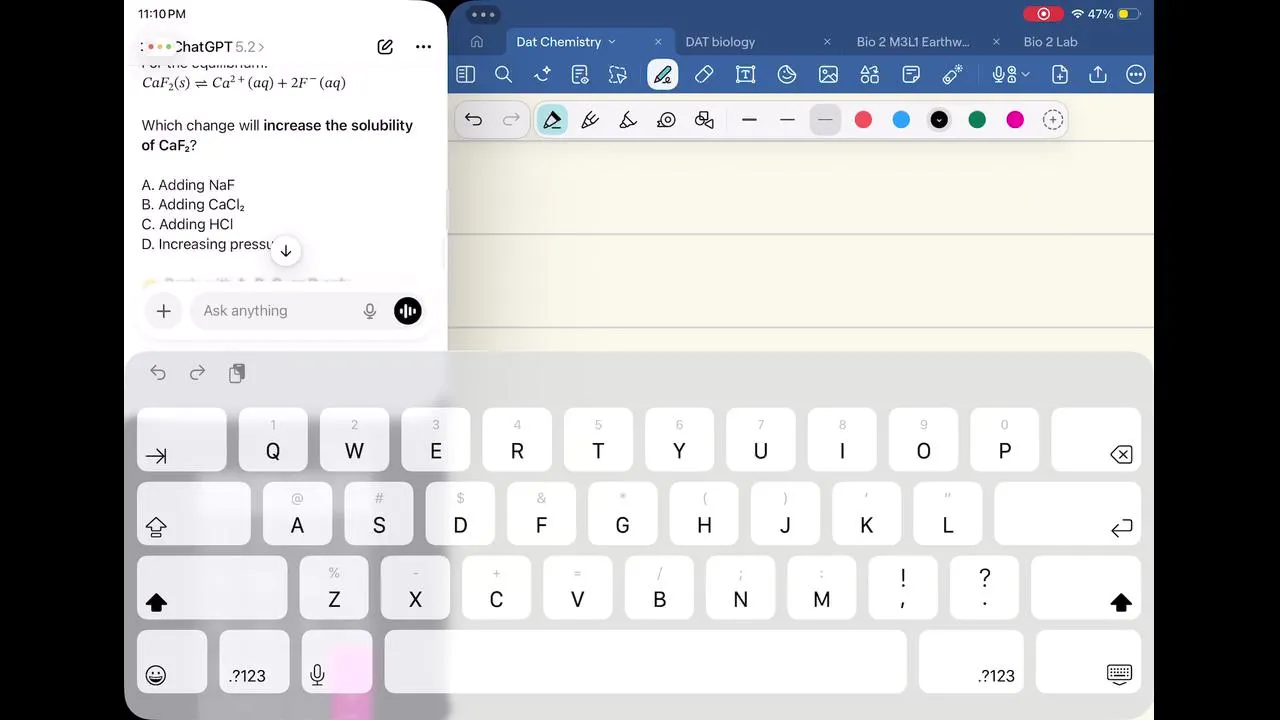Close the Dat Chemistry tab
This screenshot has height=720, width=1280.
click(658, 42)
